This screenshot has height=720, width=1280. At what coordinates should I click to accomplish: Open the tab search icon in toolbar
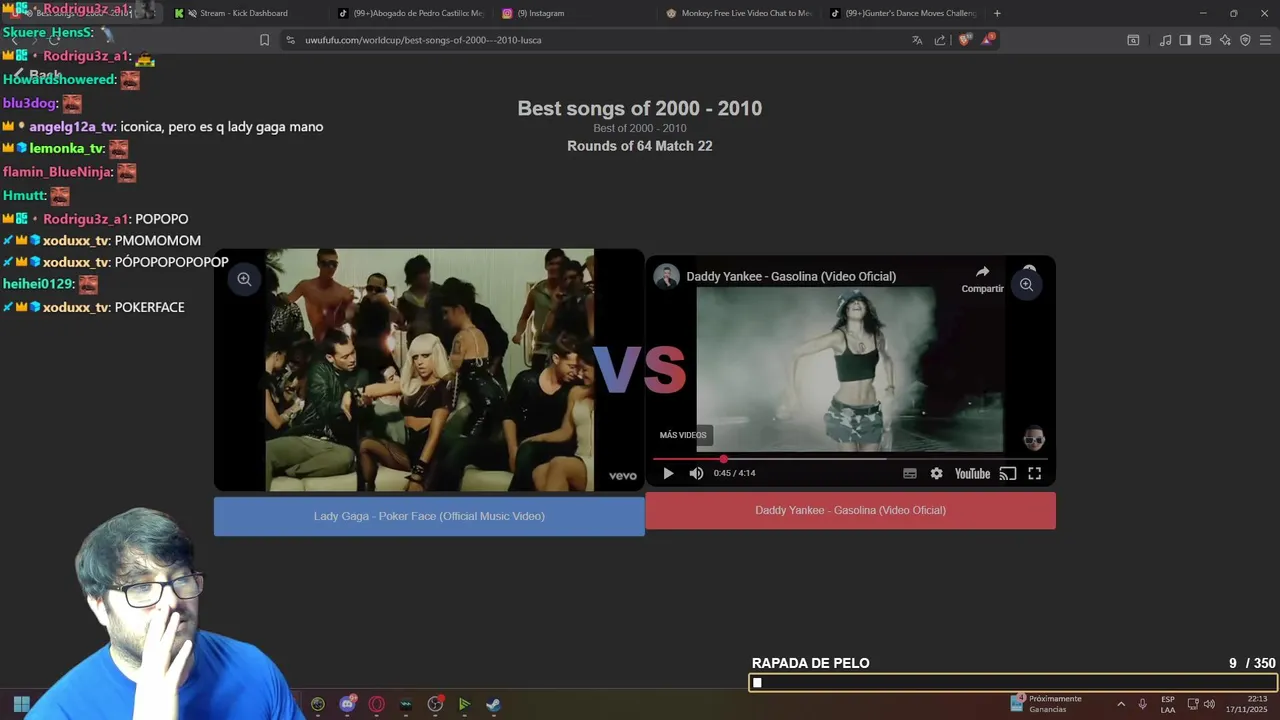1133,40
